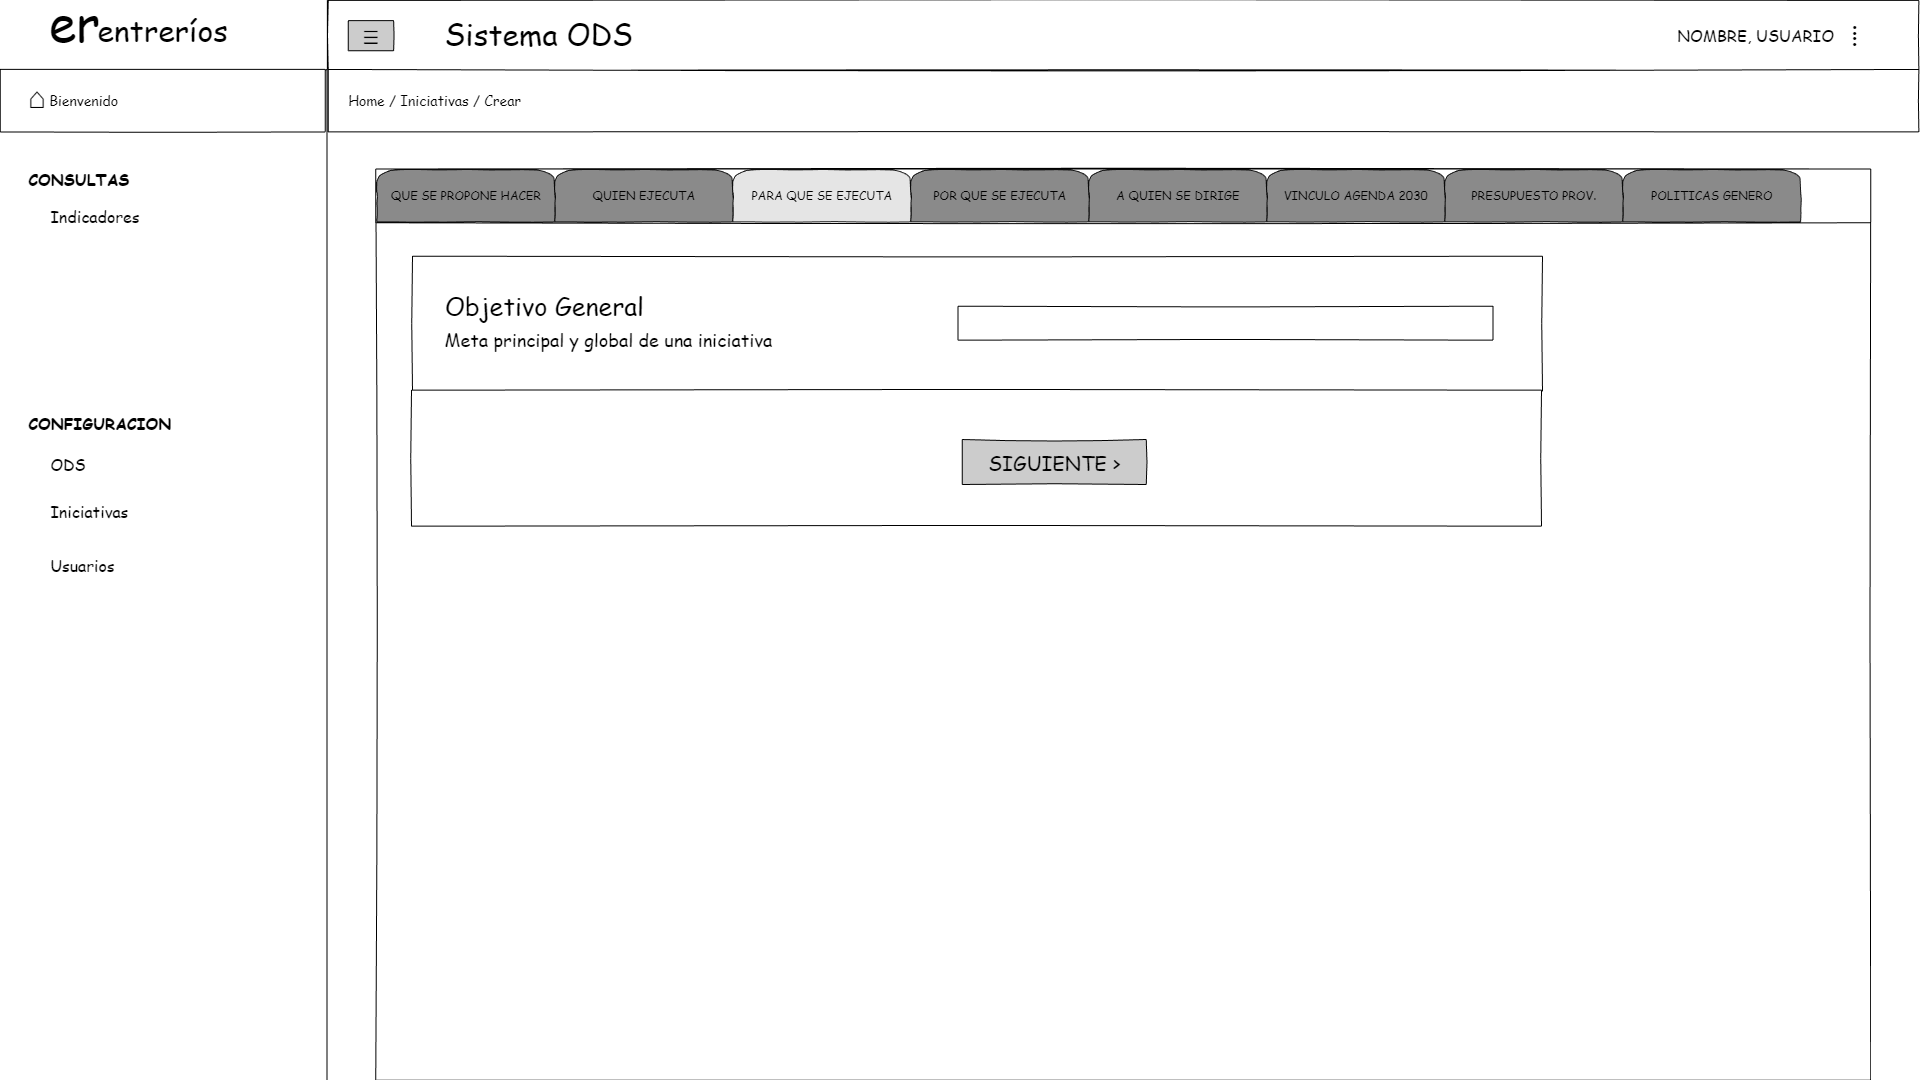Open the A QUIEN SE DIRIGE tab
The width and height of the screenshot is (1920, 1080).
coord(1177,196)
